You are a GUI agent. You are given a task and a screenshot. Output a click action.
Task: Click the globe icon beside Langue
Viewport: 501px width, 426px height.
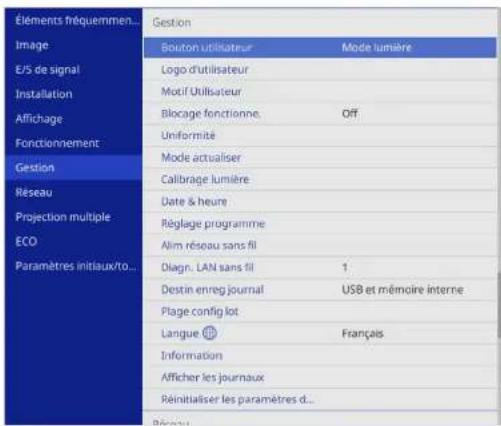click(x=210, y=333)
